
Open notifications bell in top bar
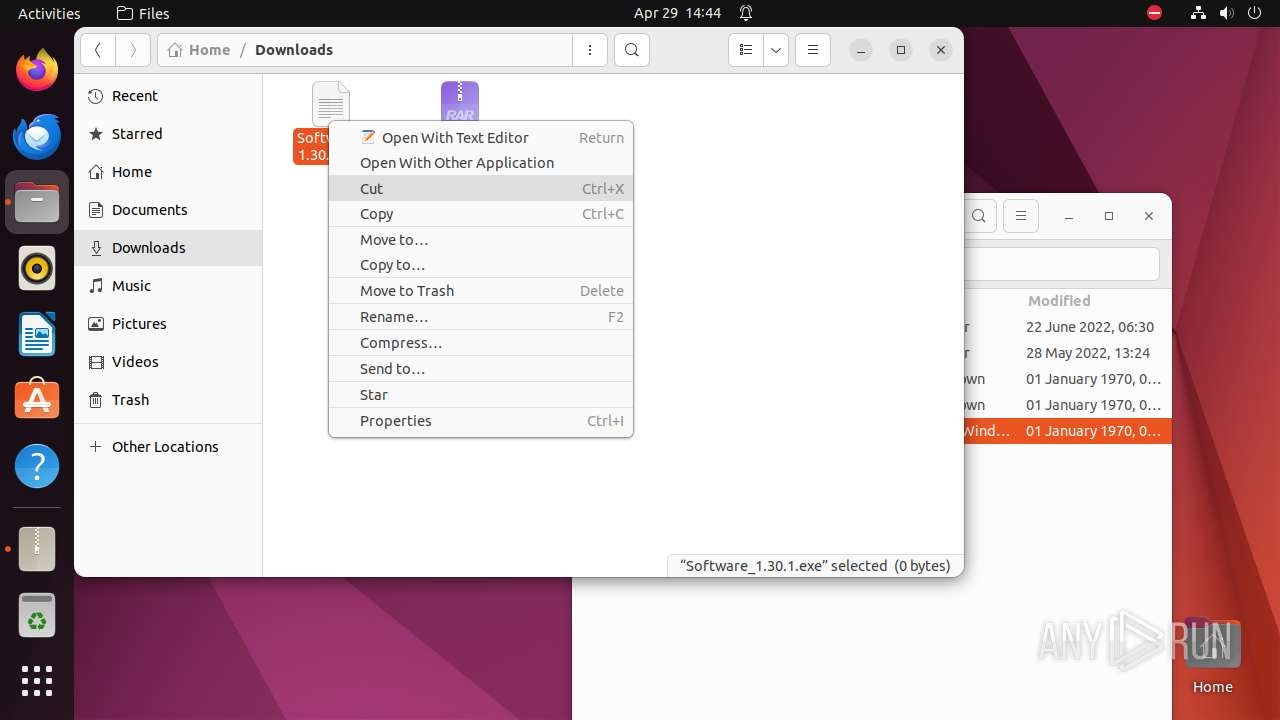coord(746,13)
